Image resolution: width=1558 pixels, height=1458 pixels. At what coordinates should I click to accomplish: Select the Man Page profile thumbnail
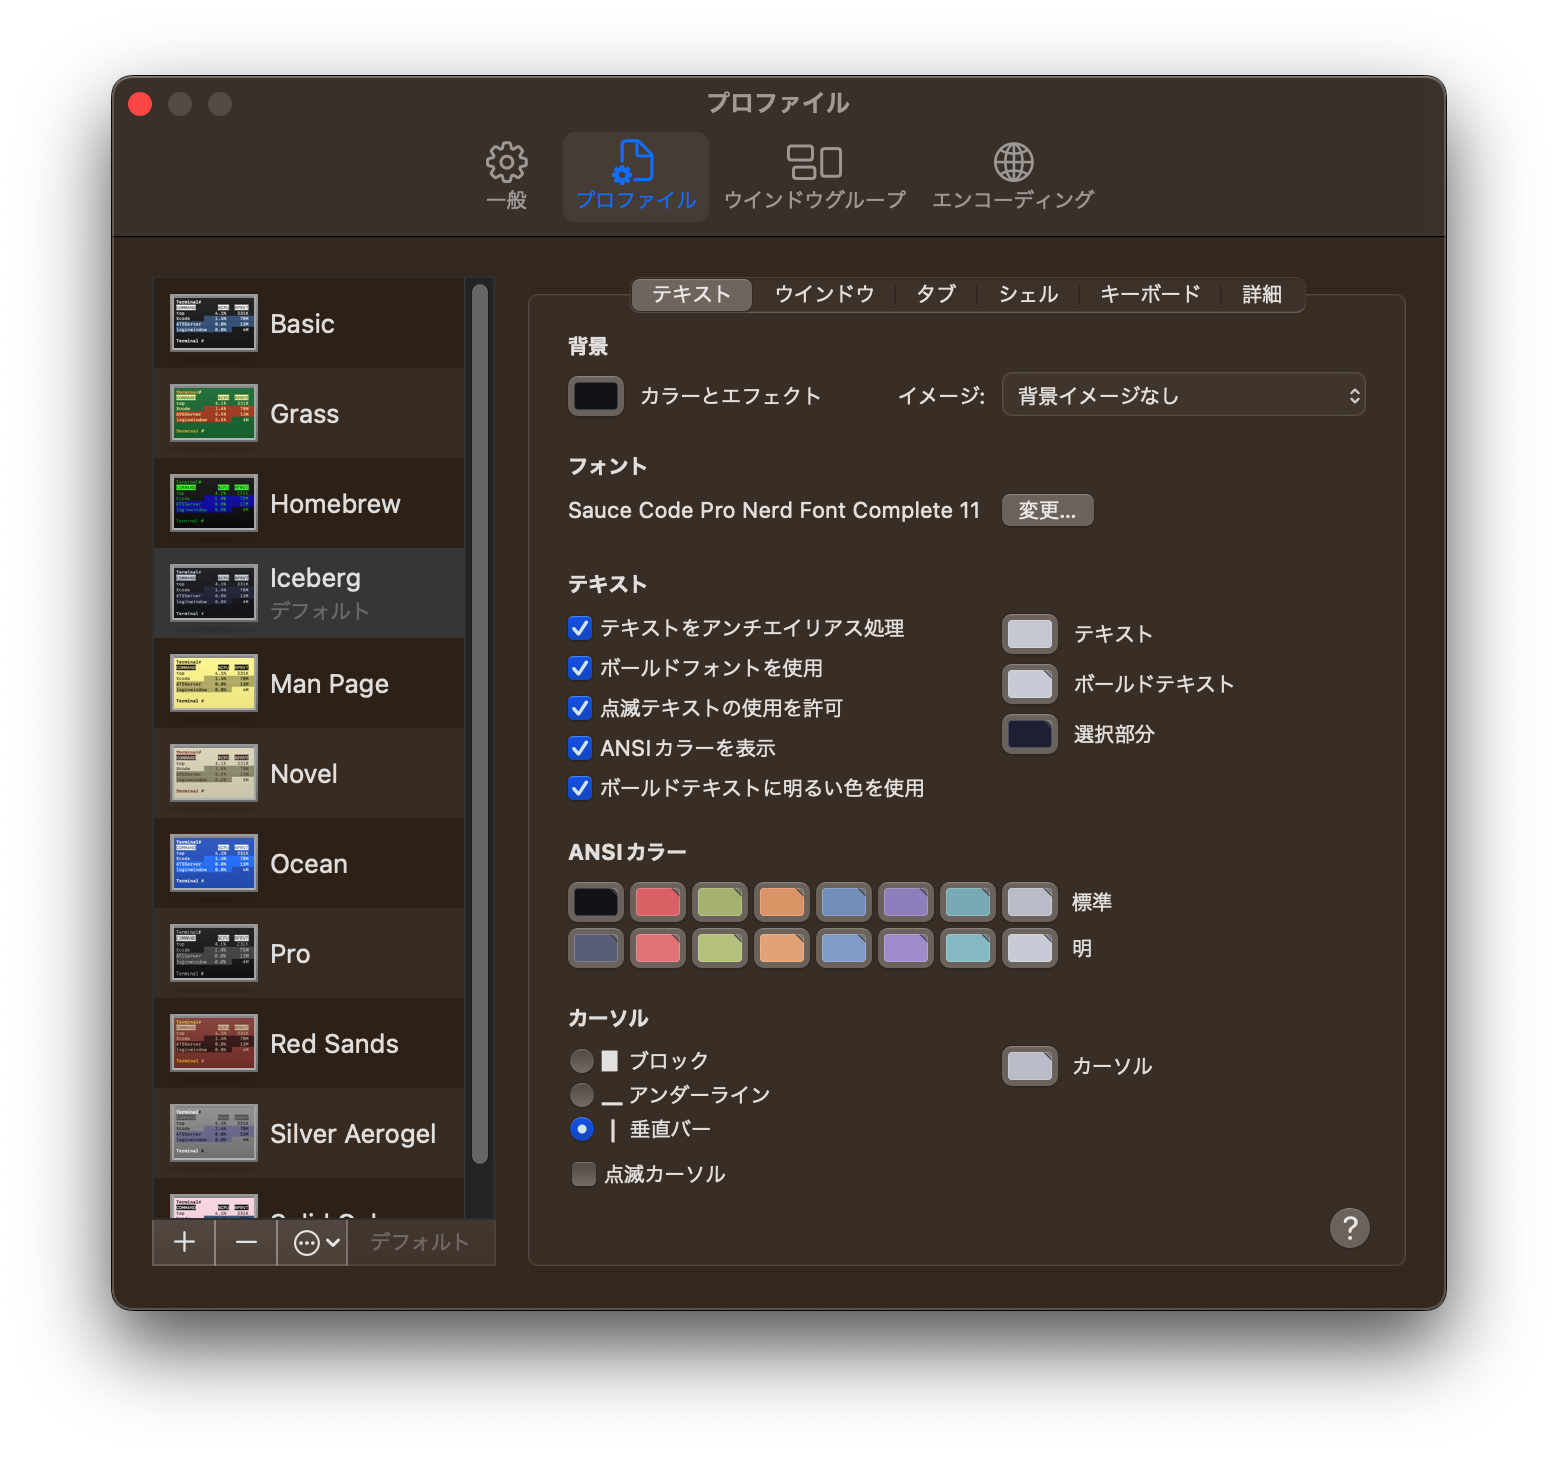(214, 683)
